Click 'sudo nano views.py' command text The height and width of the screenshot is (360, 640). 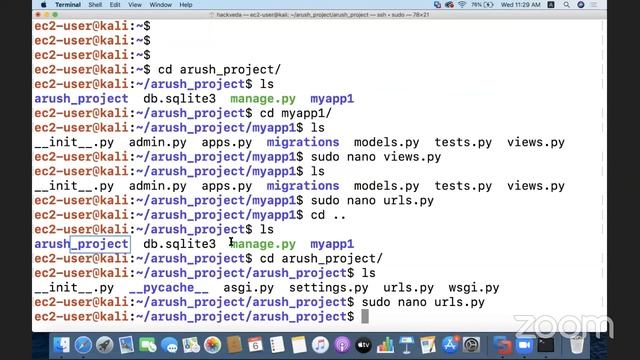[376, 157]
